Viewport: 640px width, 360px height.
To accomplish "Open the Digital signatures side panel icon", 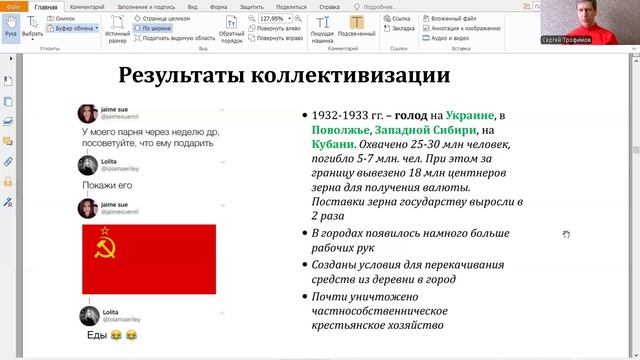I will tap(8, 202).
